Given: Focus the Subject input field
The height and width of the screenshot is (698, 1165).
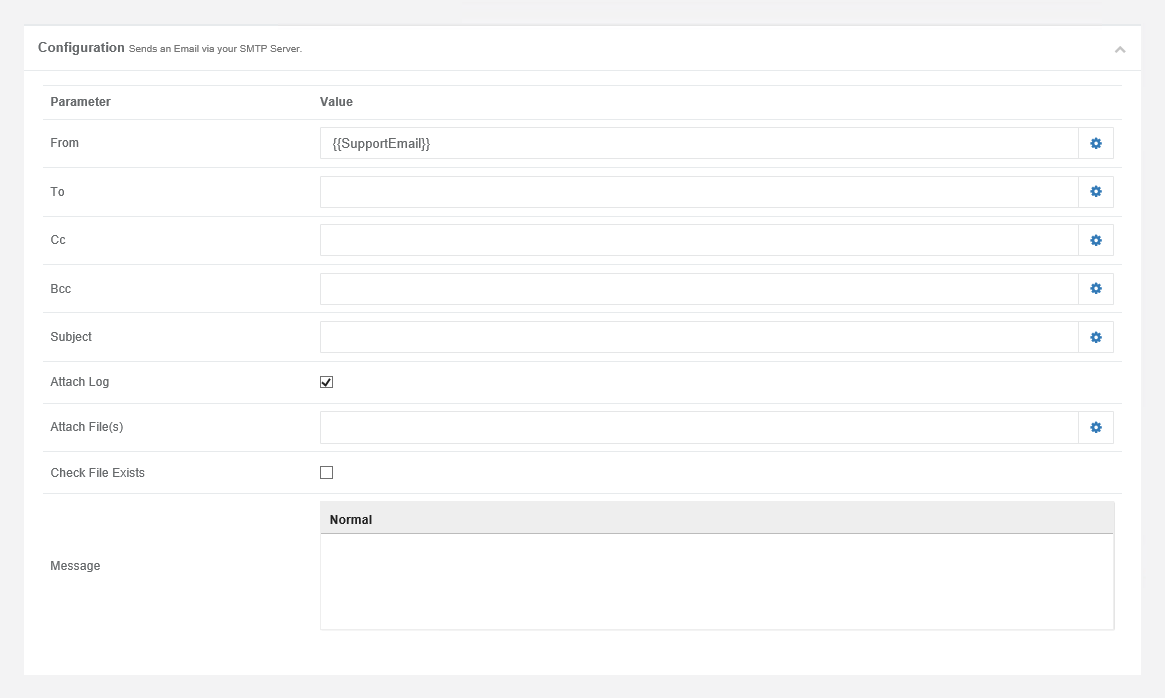Looking at the screenshot, I should 699,337.
